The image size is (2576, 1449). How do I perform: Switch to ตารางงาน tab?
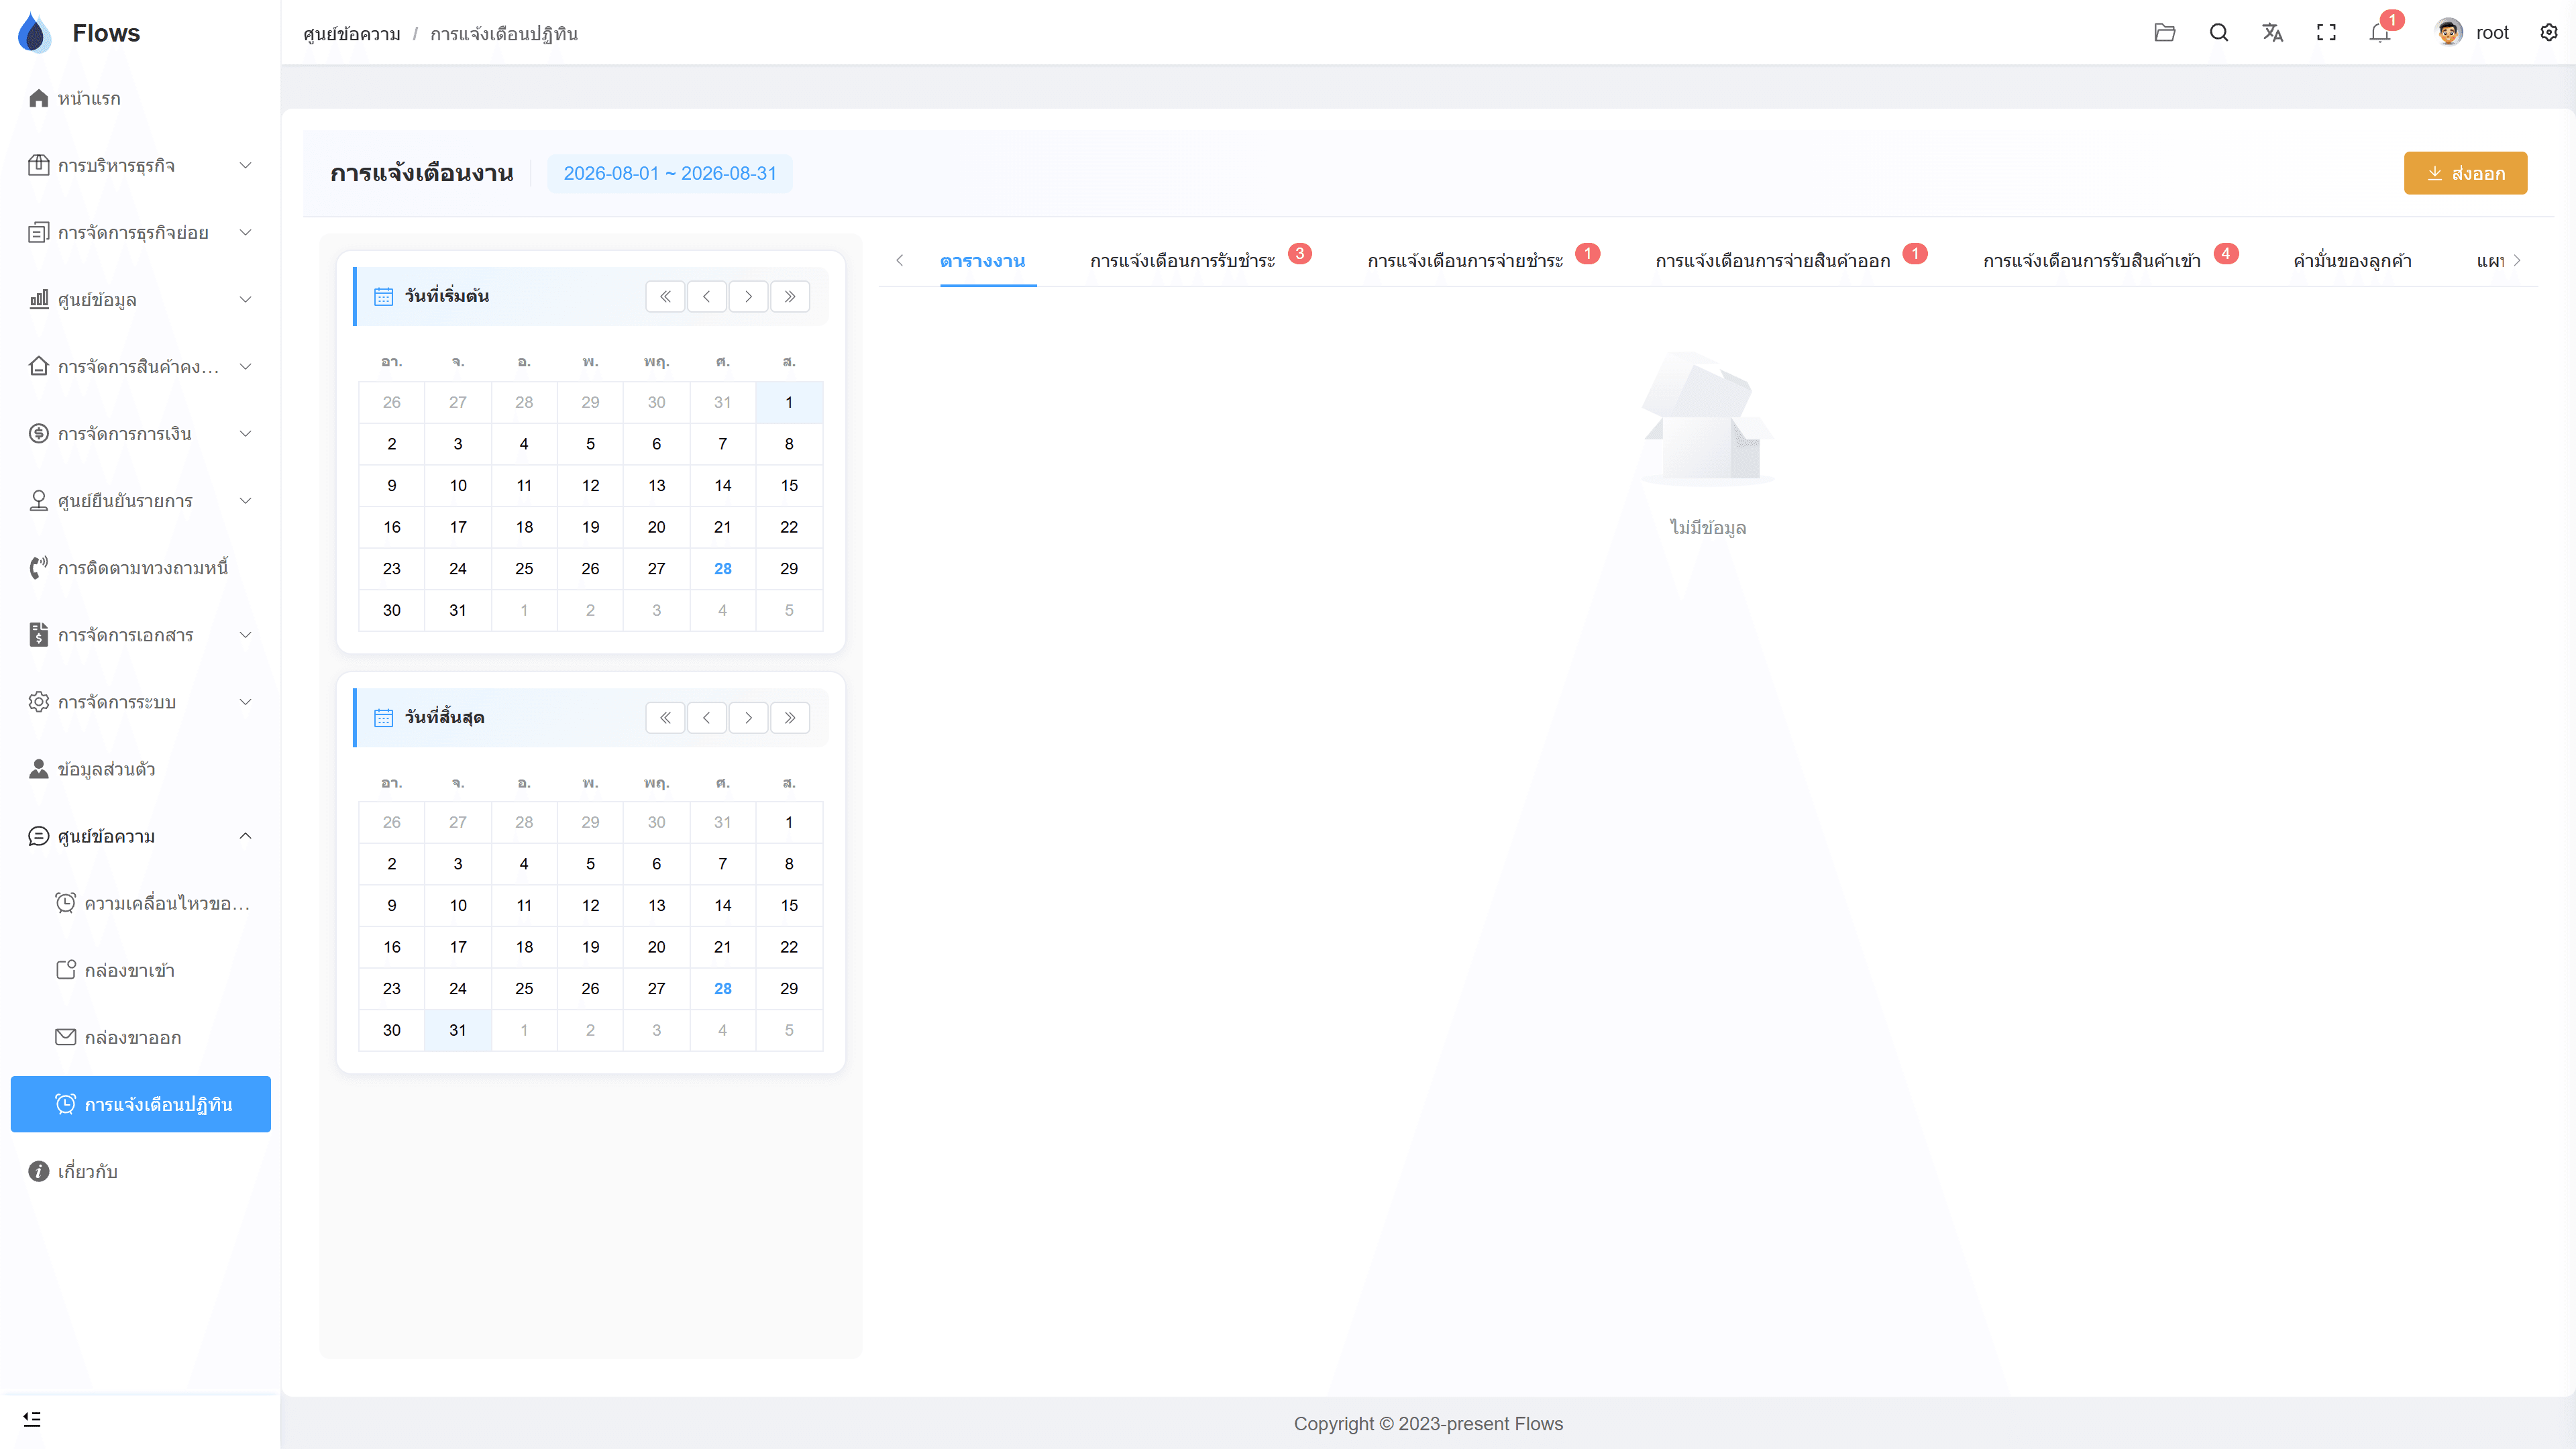coord(982,261)
